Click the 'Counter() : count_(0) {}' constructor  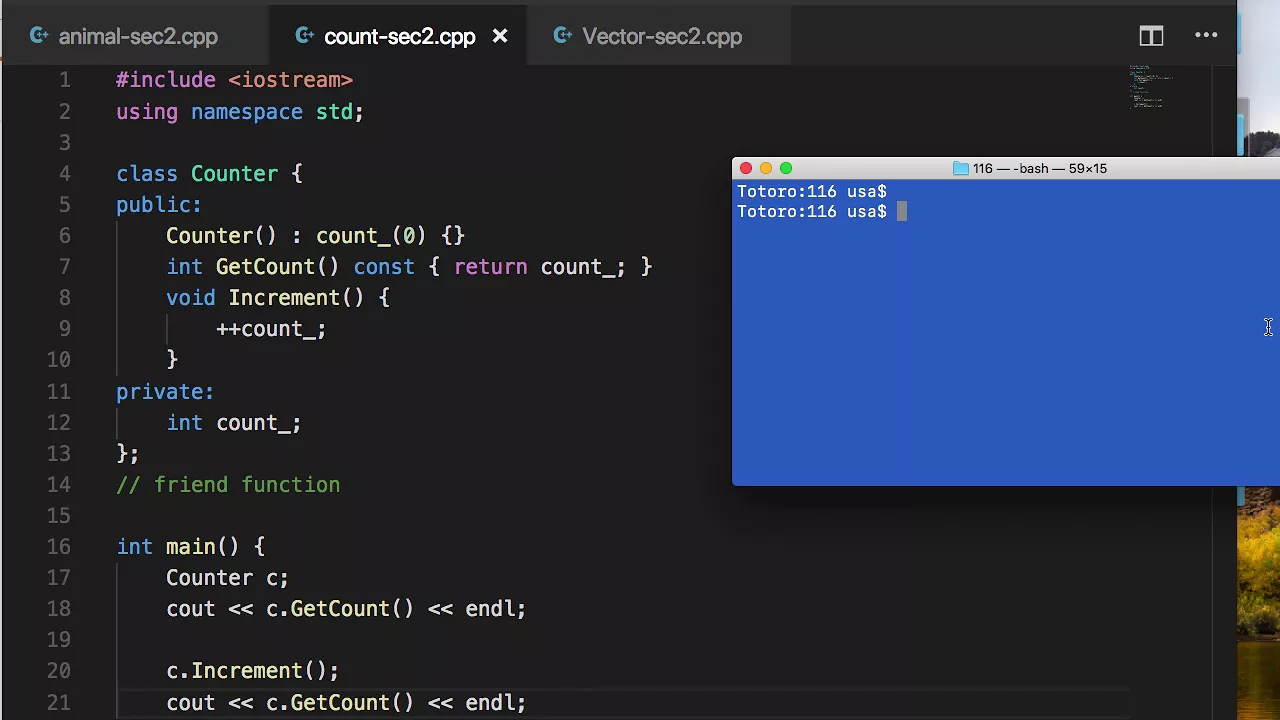point(315,236)
